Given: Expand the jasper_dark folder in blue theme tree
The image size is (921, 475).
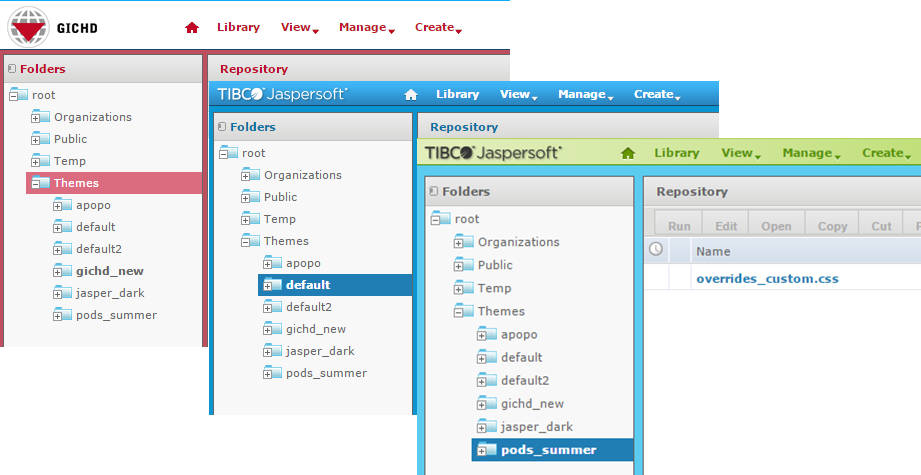Looking at the screenshot, I should point(268,351).
